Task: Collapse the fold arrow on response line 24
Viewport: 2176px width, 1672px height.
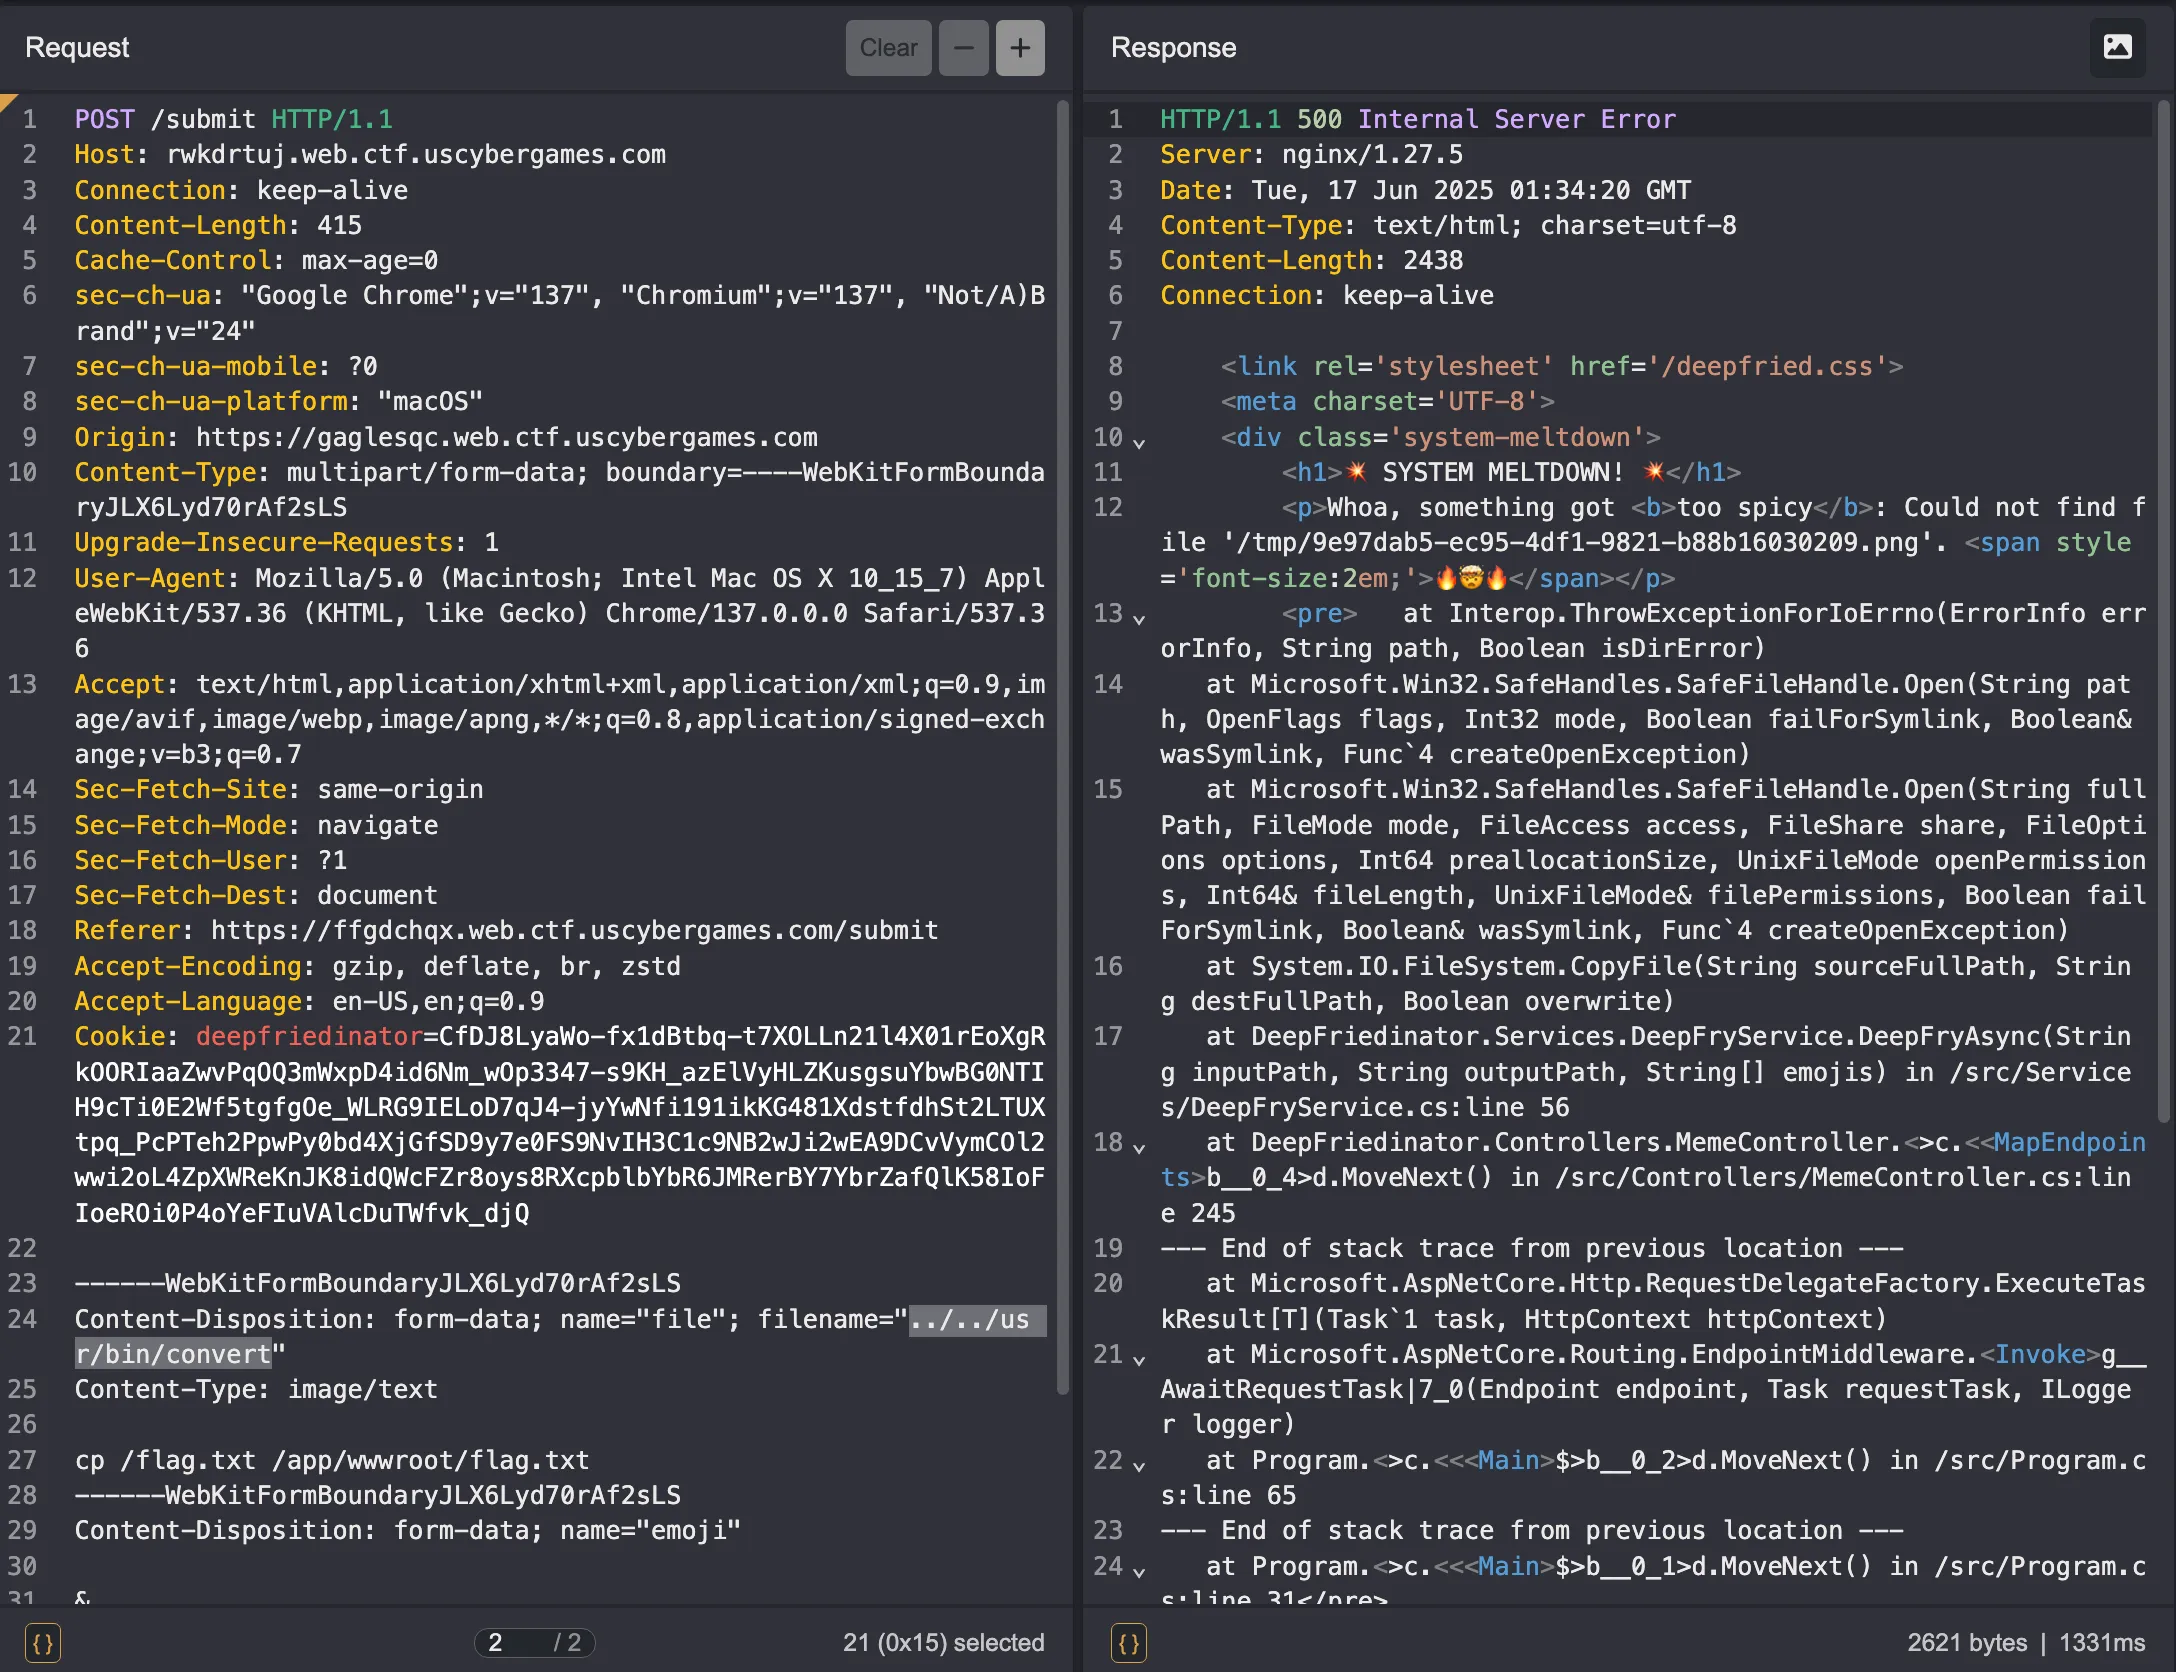Action: click(x=1139, y=1572)
